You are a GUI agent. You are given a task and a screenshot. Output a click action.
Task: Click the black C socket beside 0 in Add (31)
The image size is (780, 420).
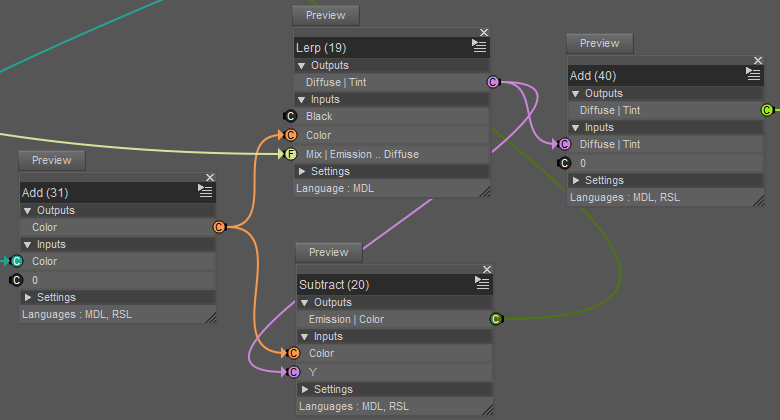click(16, 280)
